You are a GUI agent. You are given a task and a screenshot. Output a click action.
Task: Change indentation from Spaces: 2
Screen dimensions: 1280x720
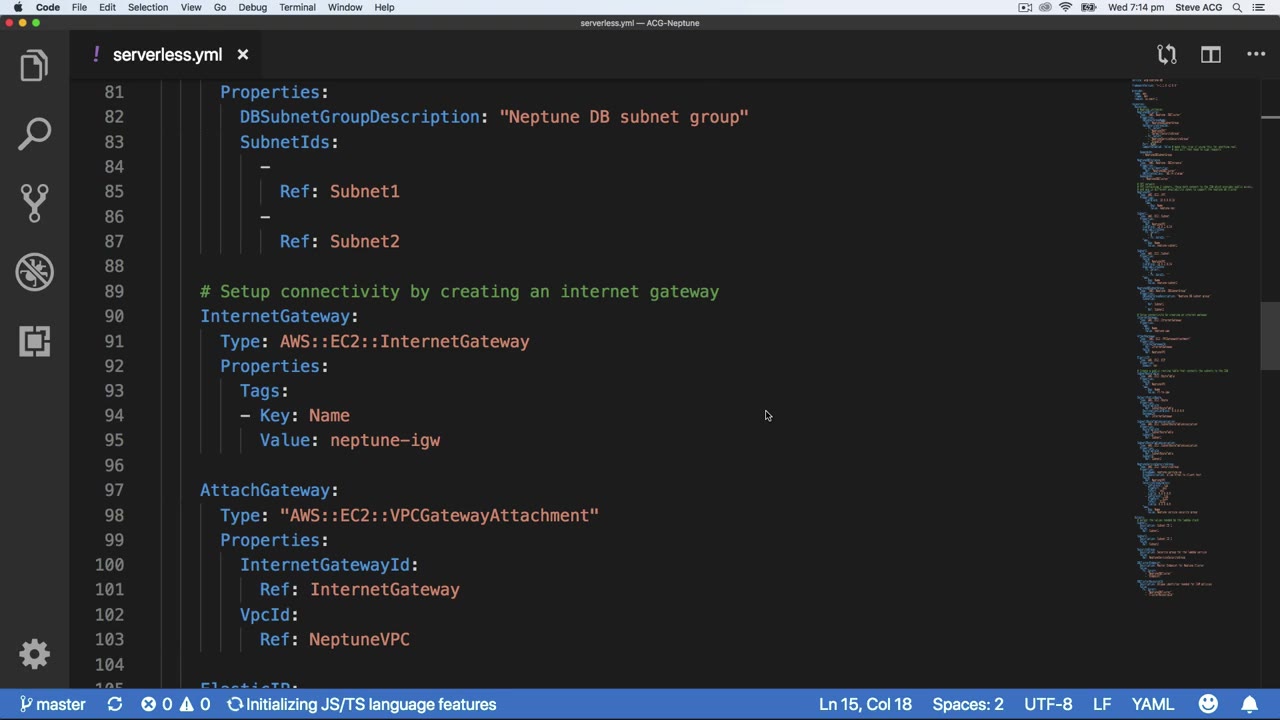(x=967, y=704)
